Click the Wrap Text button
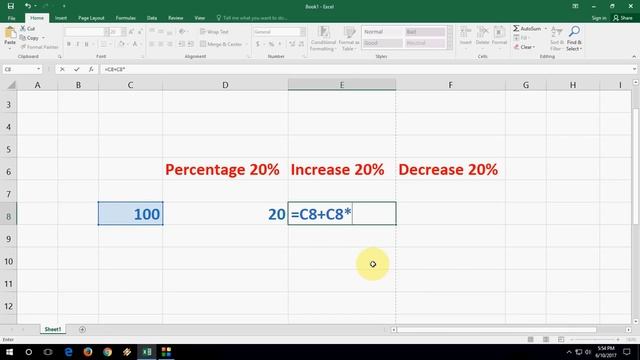Screen dimensions: 640x360 214,32
